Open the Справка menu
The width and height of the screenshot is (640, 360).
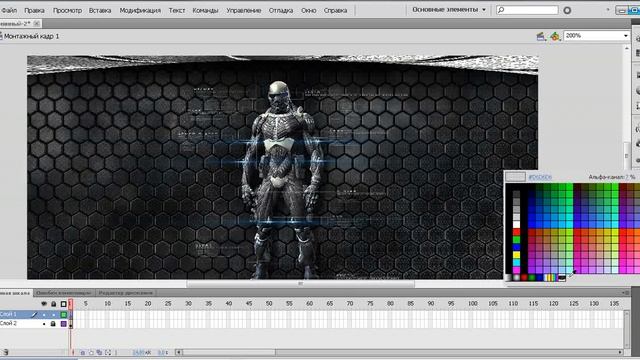tap(335, 10)
